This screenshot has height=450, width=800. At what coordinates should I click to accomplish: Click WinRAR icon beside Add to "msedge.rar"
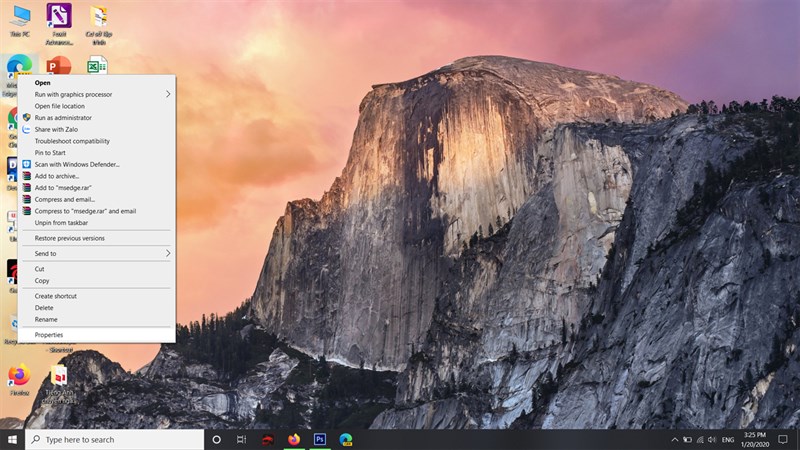coord(27,188)
